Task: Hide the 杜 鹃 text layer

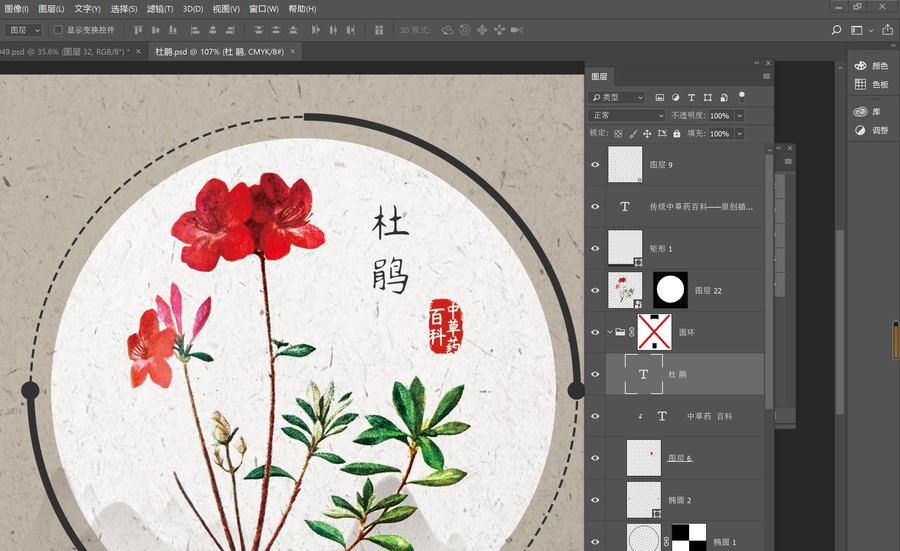Action: pos(595,374)
